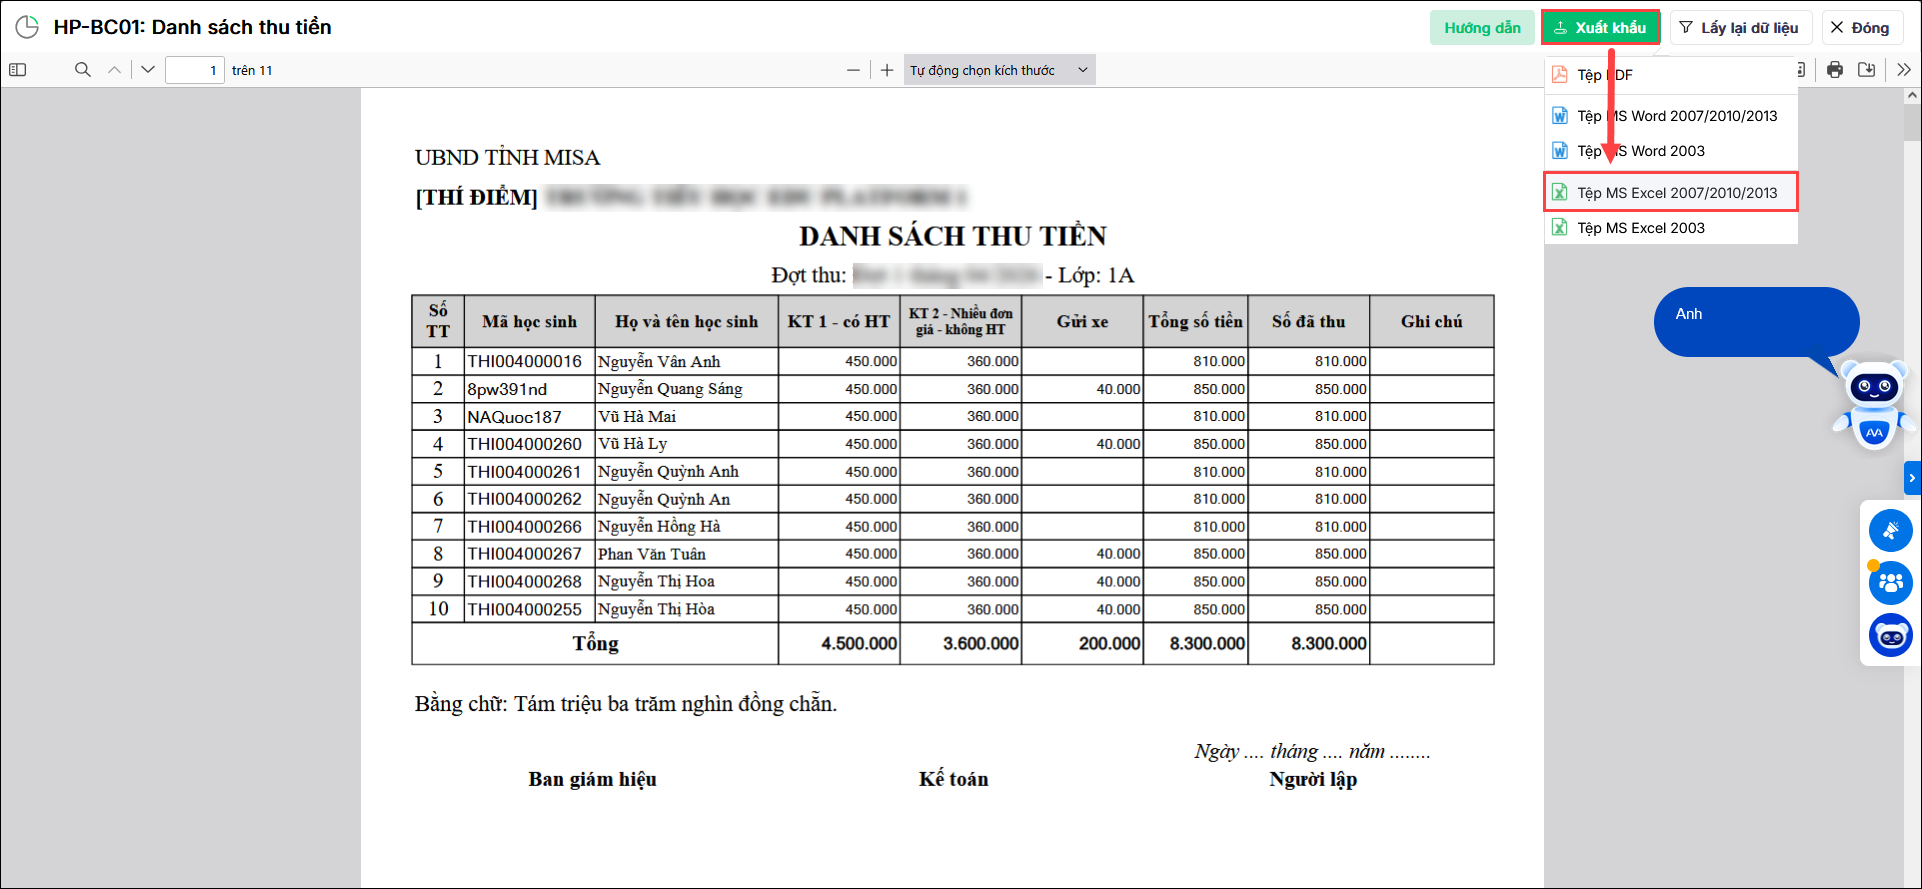
Task: Click student name 'Vũ Hà Ly'
Action: point(632,444)
